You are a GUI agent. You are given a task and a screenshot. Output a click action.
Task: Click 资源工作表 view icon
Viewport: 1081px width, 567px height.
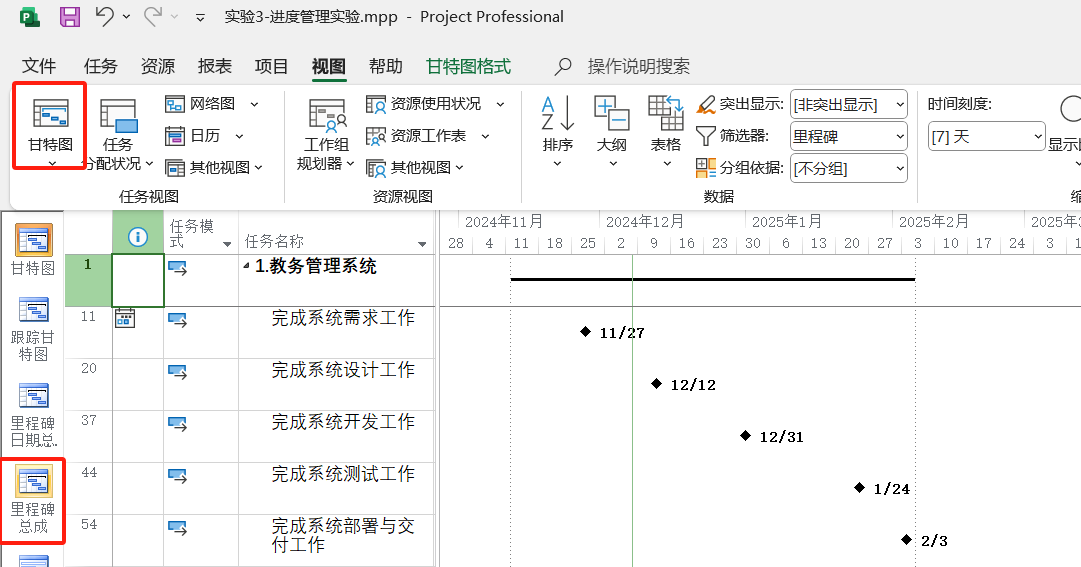click(x=376, y=136)
